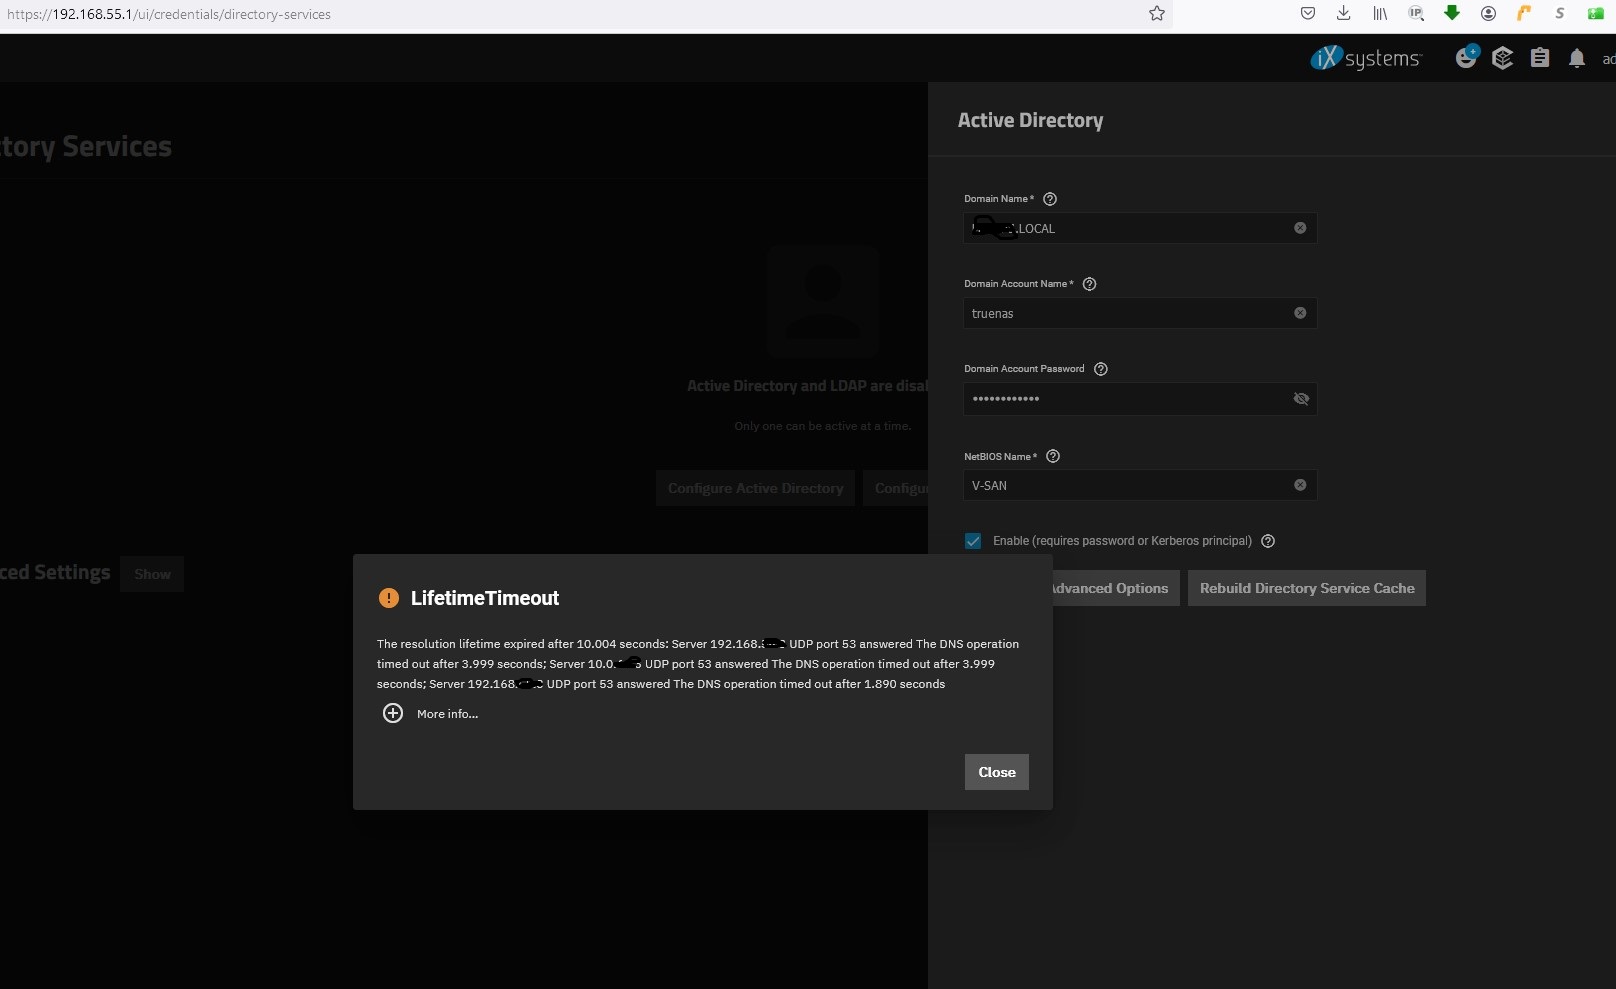Open the browser downloads icon
1616x989 pixels.
tap(1343, 13)
